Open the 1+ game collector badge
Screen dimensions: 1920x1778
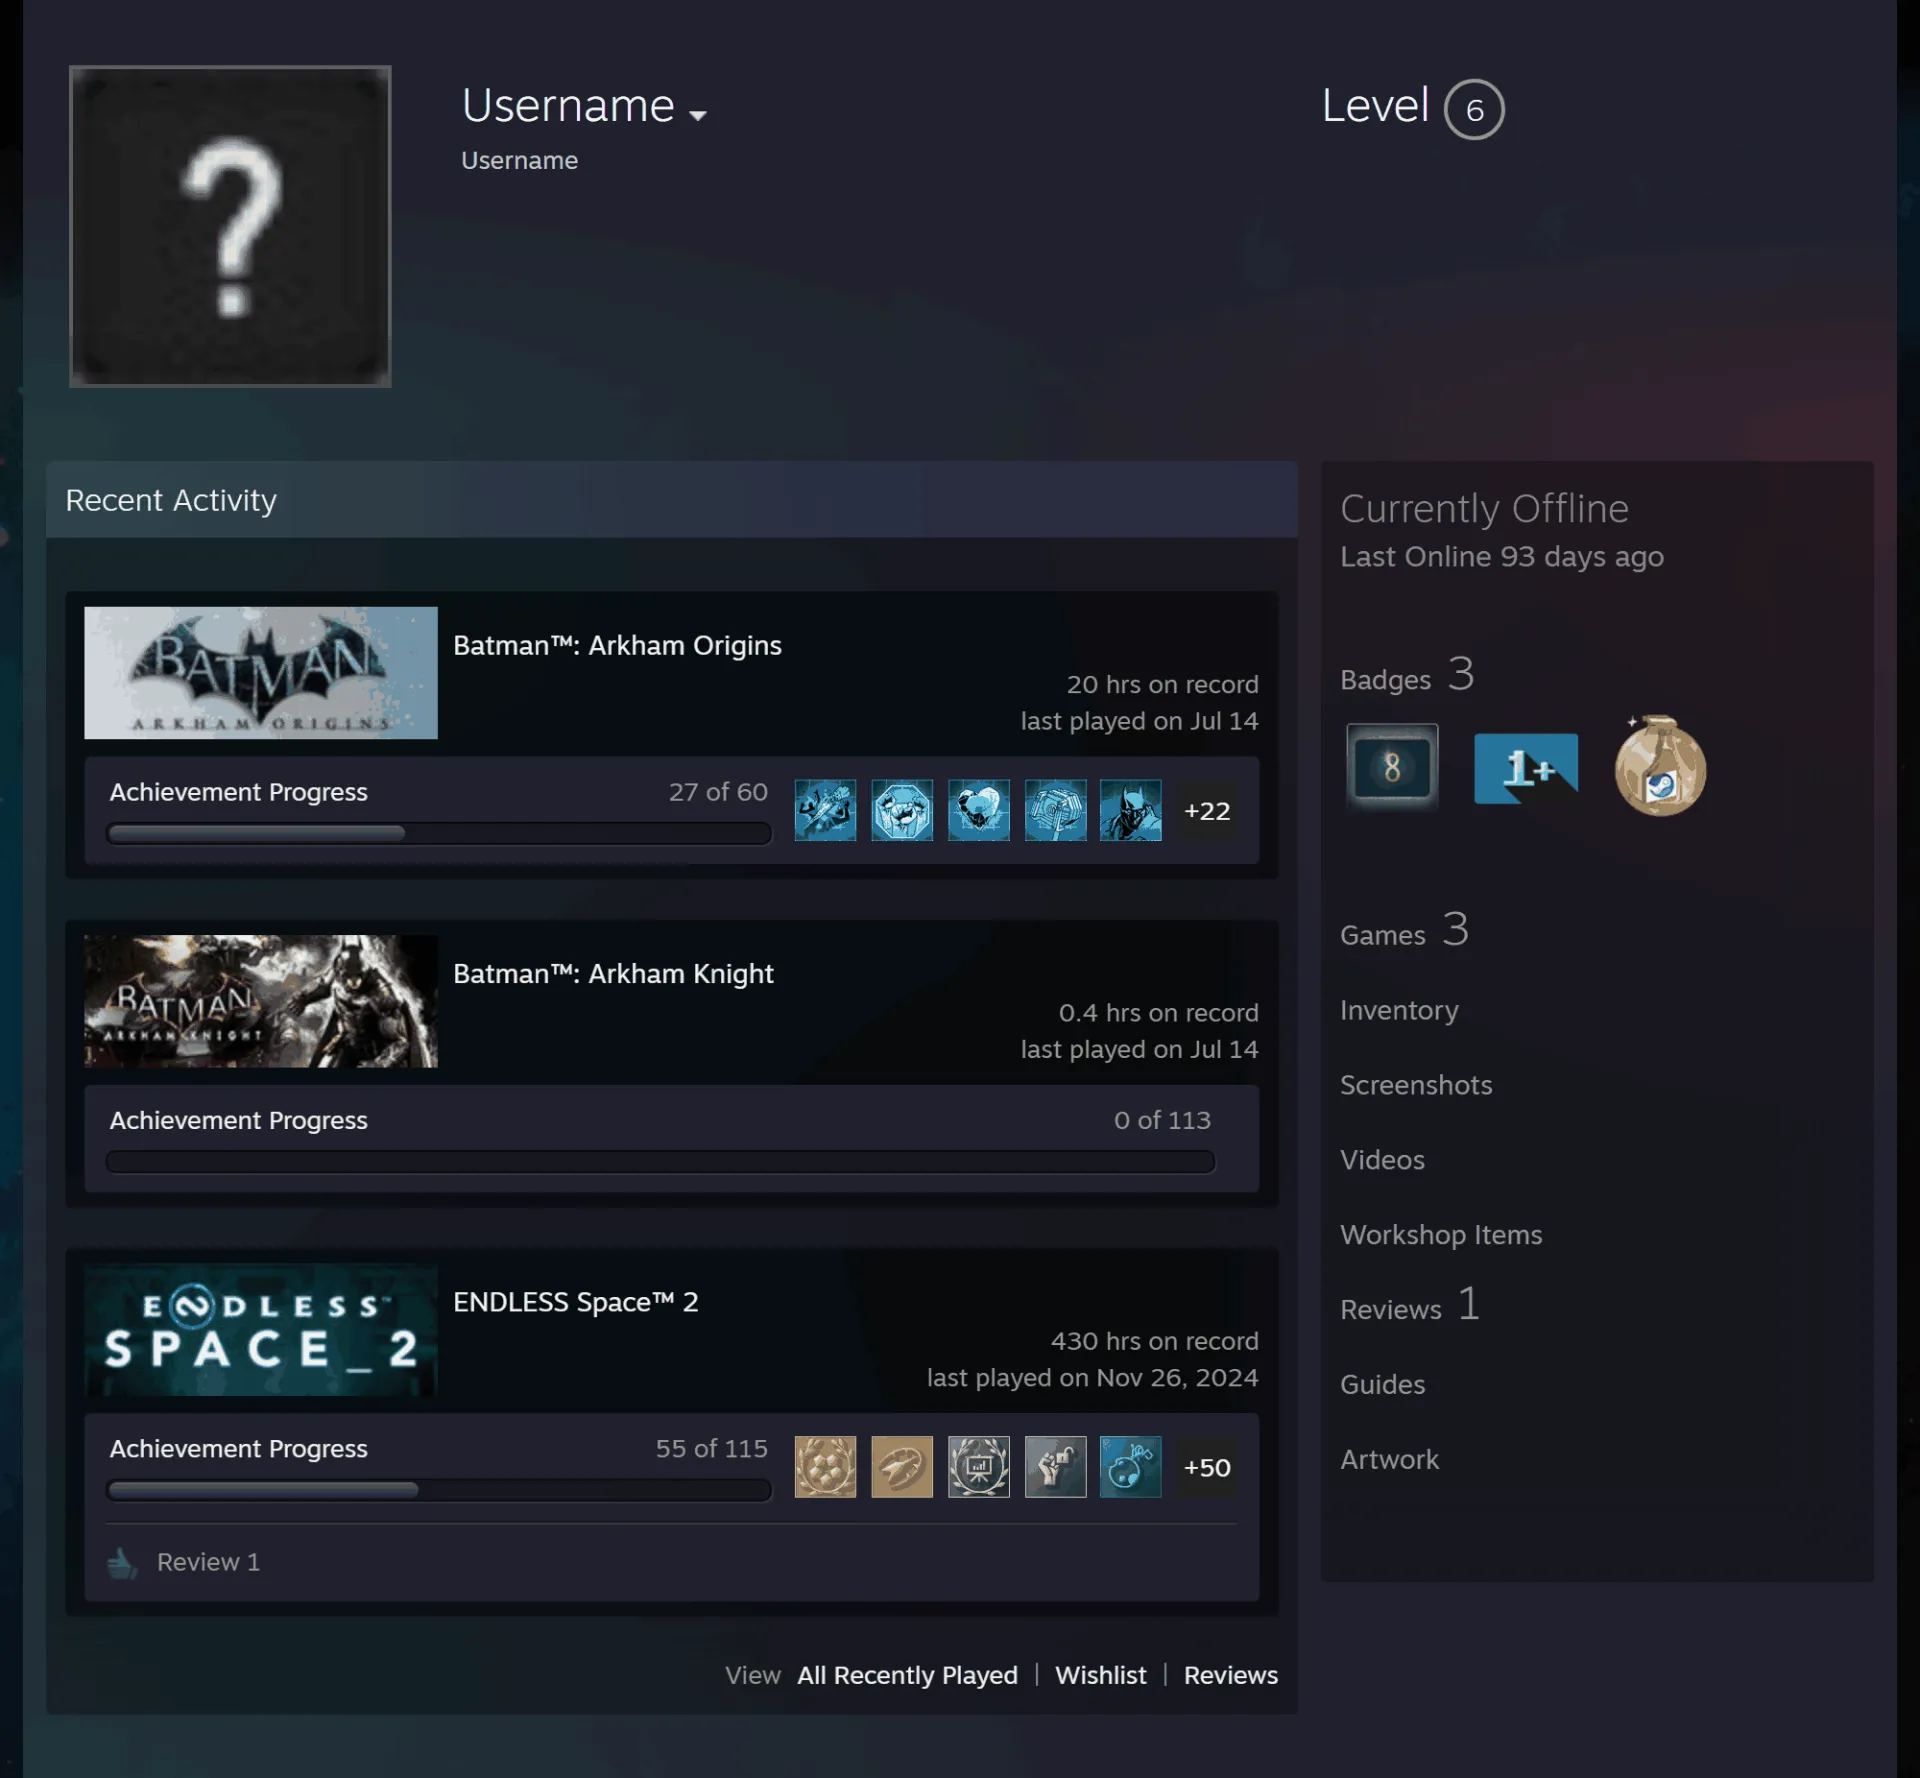tap(1526, 767)
